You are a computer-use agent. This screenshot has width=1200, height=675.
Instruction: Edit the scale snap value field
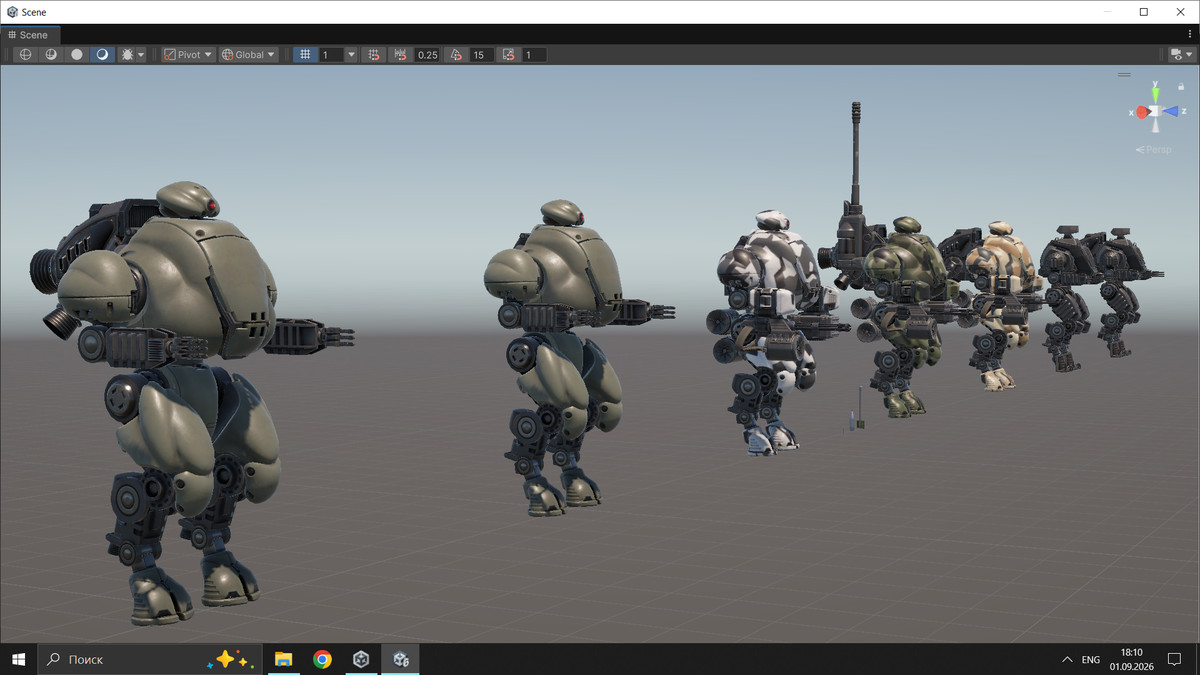534,55
